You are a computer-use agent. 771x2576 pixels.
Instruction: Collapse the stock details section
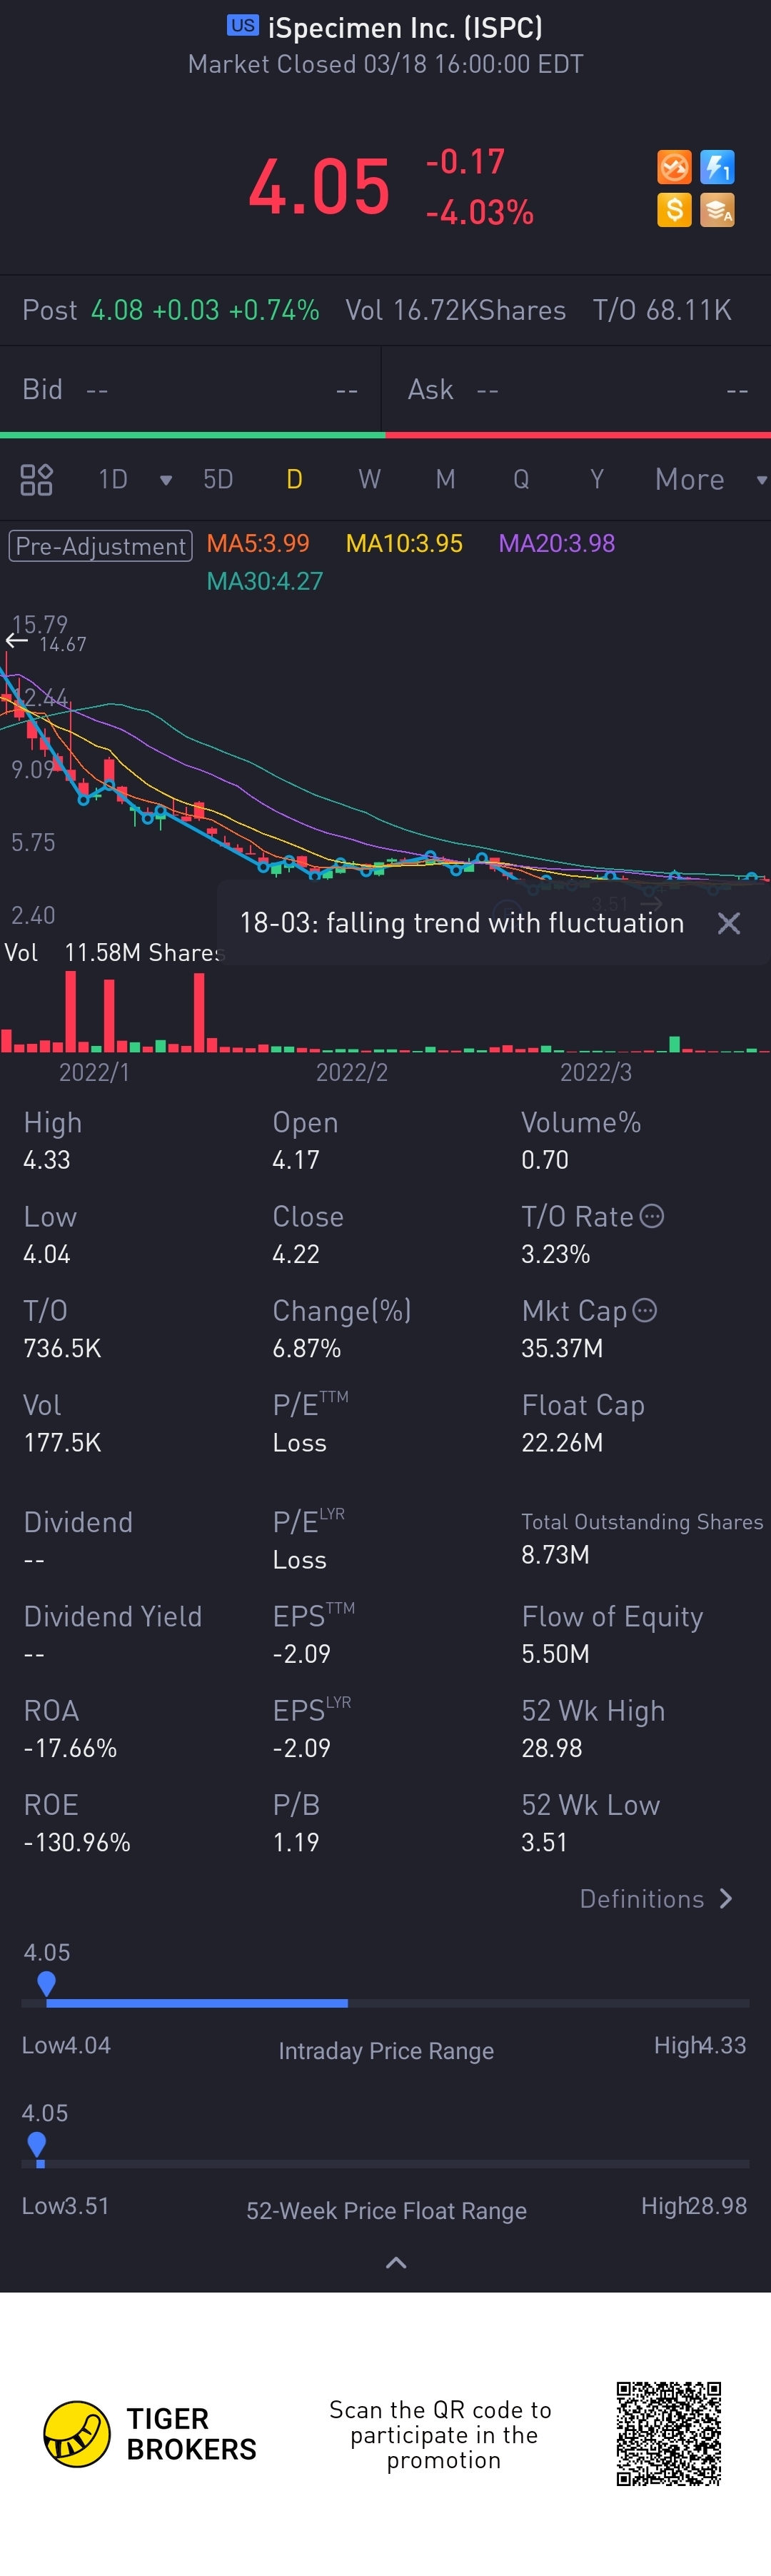pyautogui.click(x=396, y=2263)
